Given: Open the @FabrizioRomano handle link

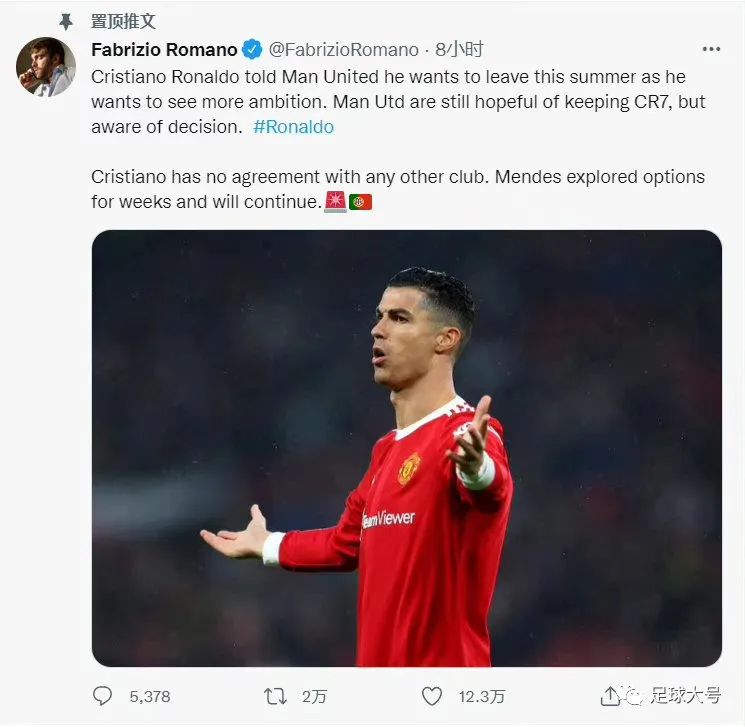Looking at the screenshot, I should (x=343, y=49).
